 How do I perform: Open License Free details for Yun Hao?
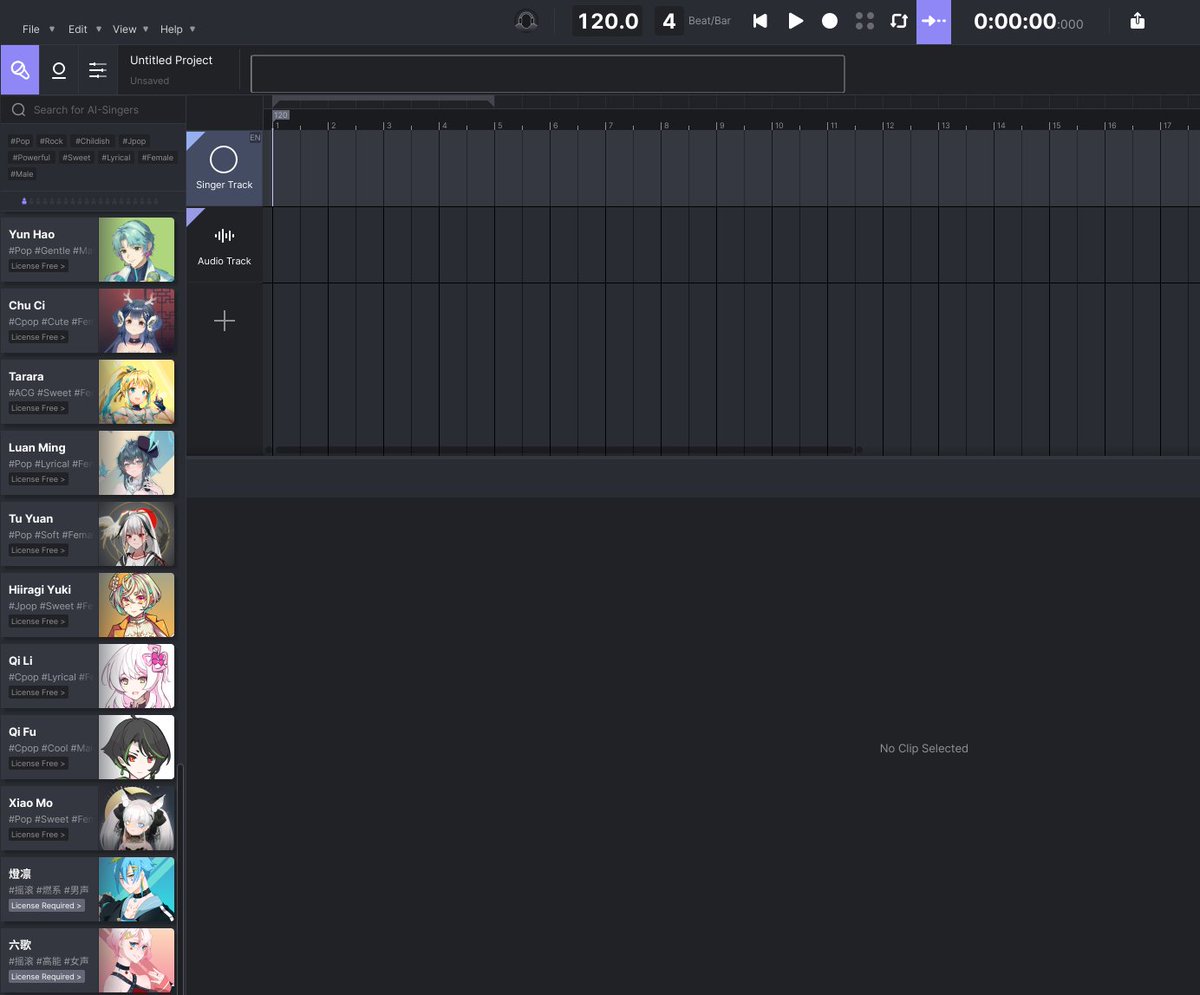click(38, 265)
